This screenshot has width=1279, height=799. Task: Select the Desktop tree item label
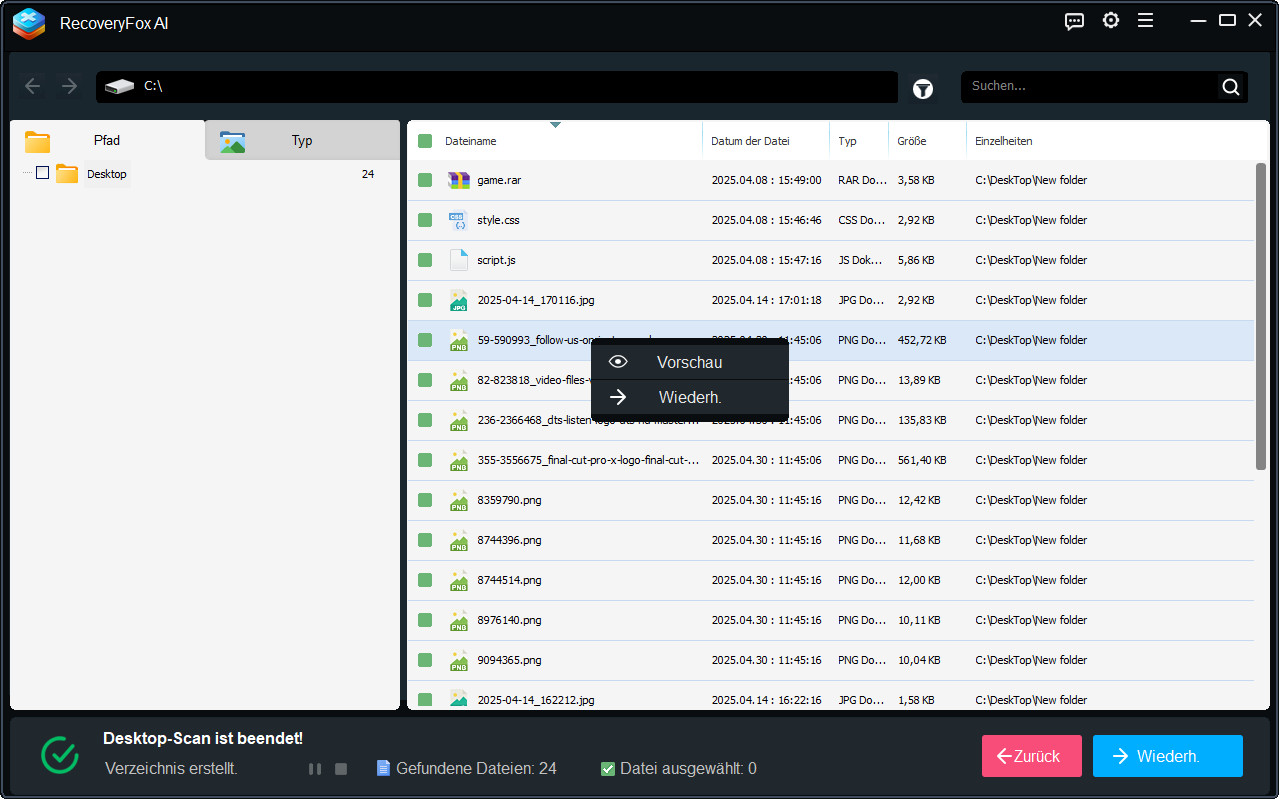tap(107, 174)
